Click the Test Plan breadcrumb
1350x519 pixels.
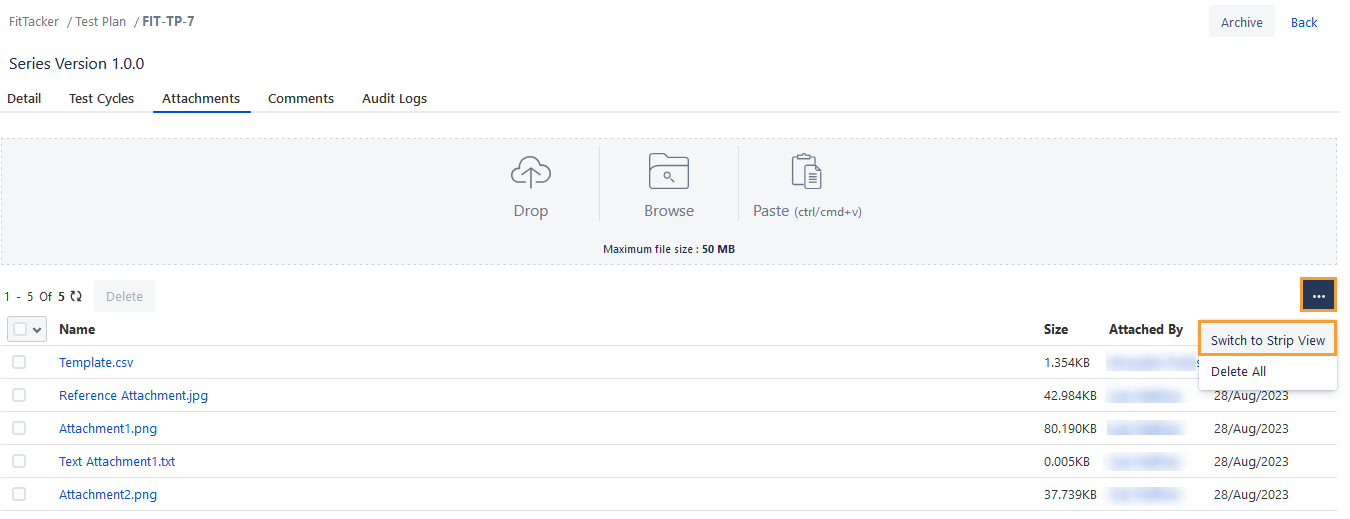101,21
